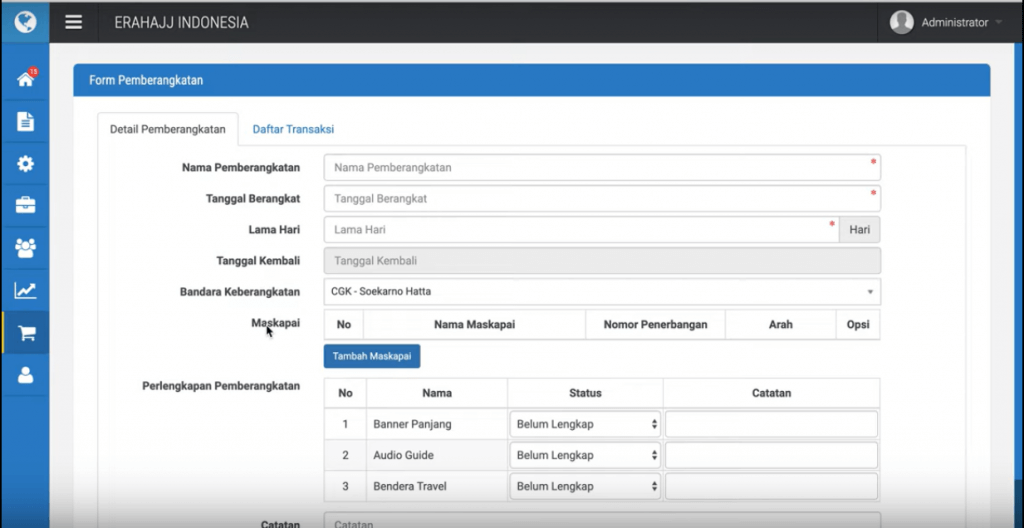Open status dropdown for Bendera Travel
Viewport: 1024px width, 528px height.
pos(585,486)
